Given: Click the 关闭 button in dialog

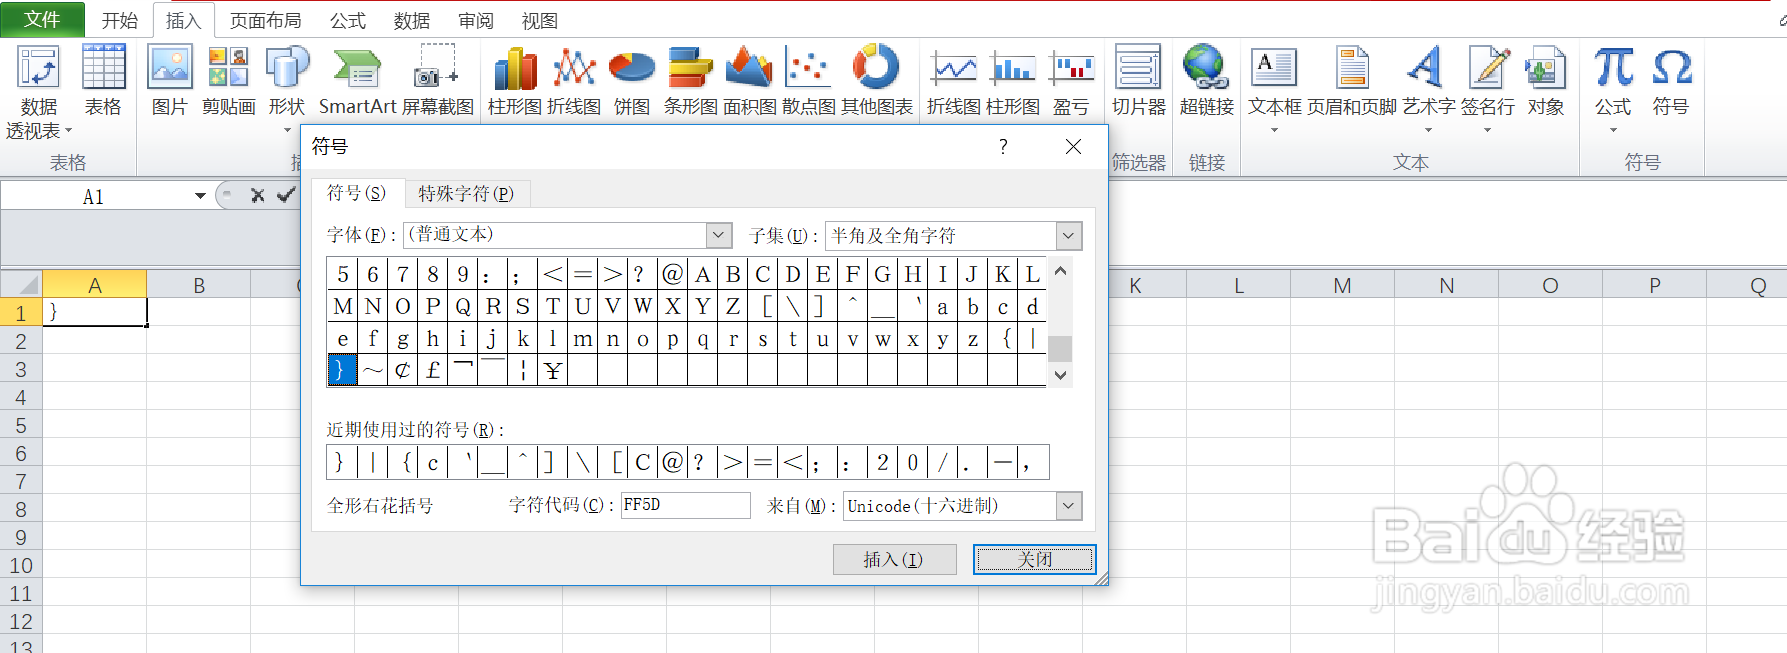Looking at the screenshot, I should (x=1035, y=559).
